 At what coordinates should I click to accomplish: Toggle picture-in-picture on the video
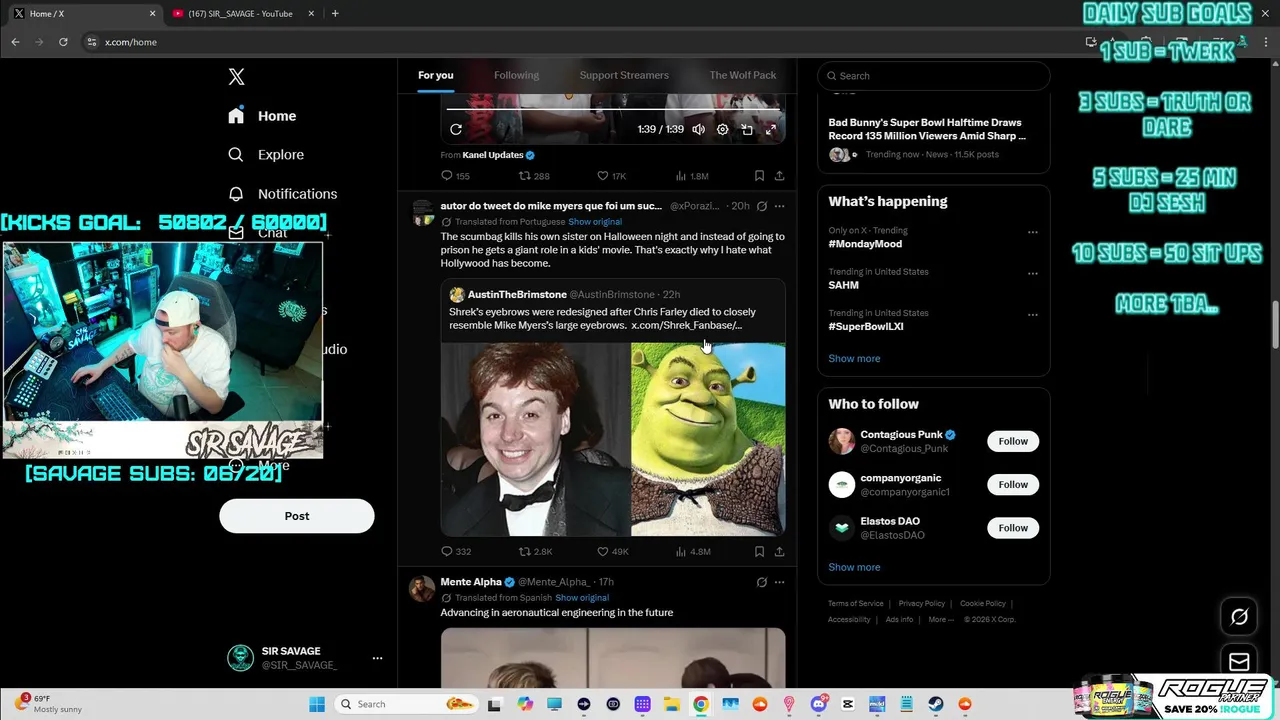coord(746,129)
